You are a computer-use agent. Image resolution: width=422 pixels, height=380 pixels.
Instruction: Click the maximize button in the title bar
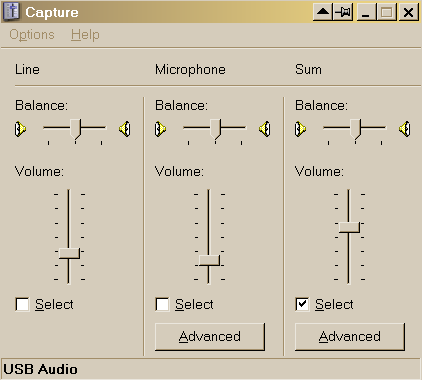tap(387, 12)
